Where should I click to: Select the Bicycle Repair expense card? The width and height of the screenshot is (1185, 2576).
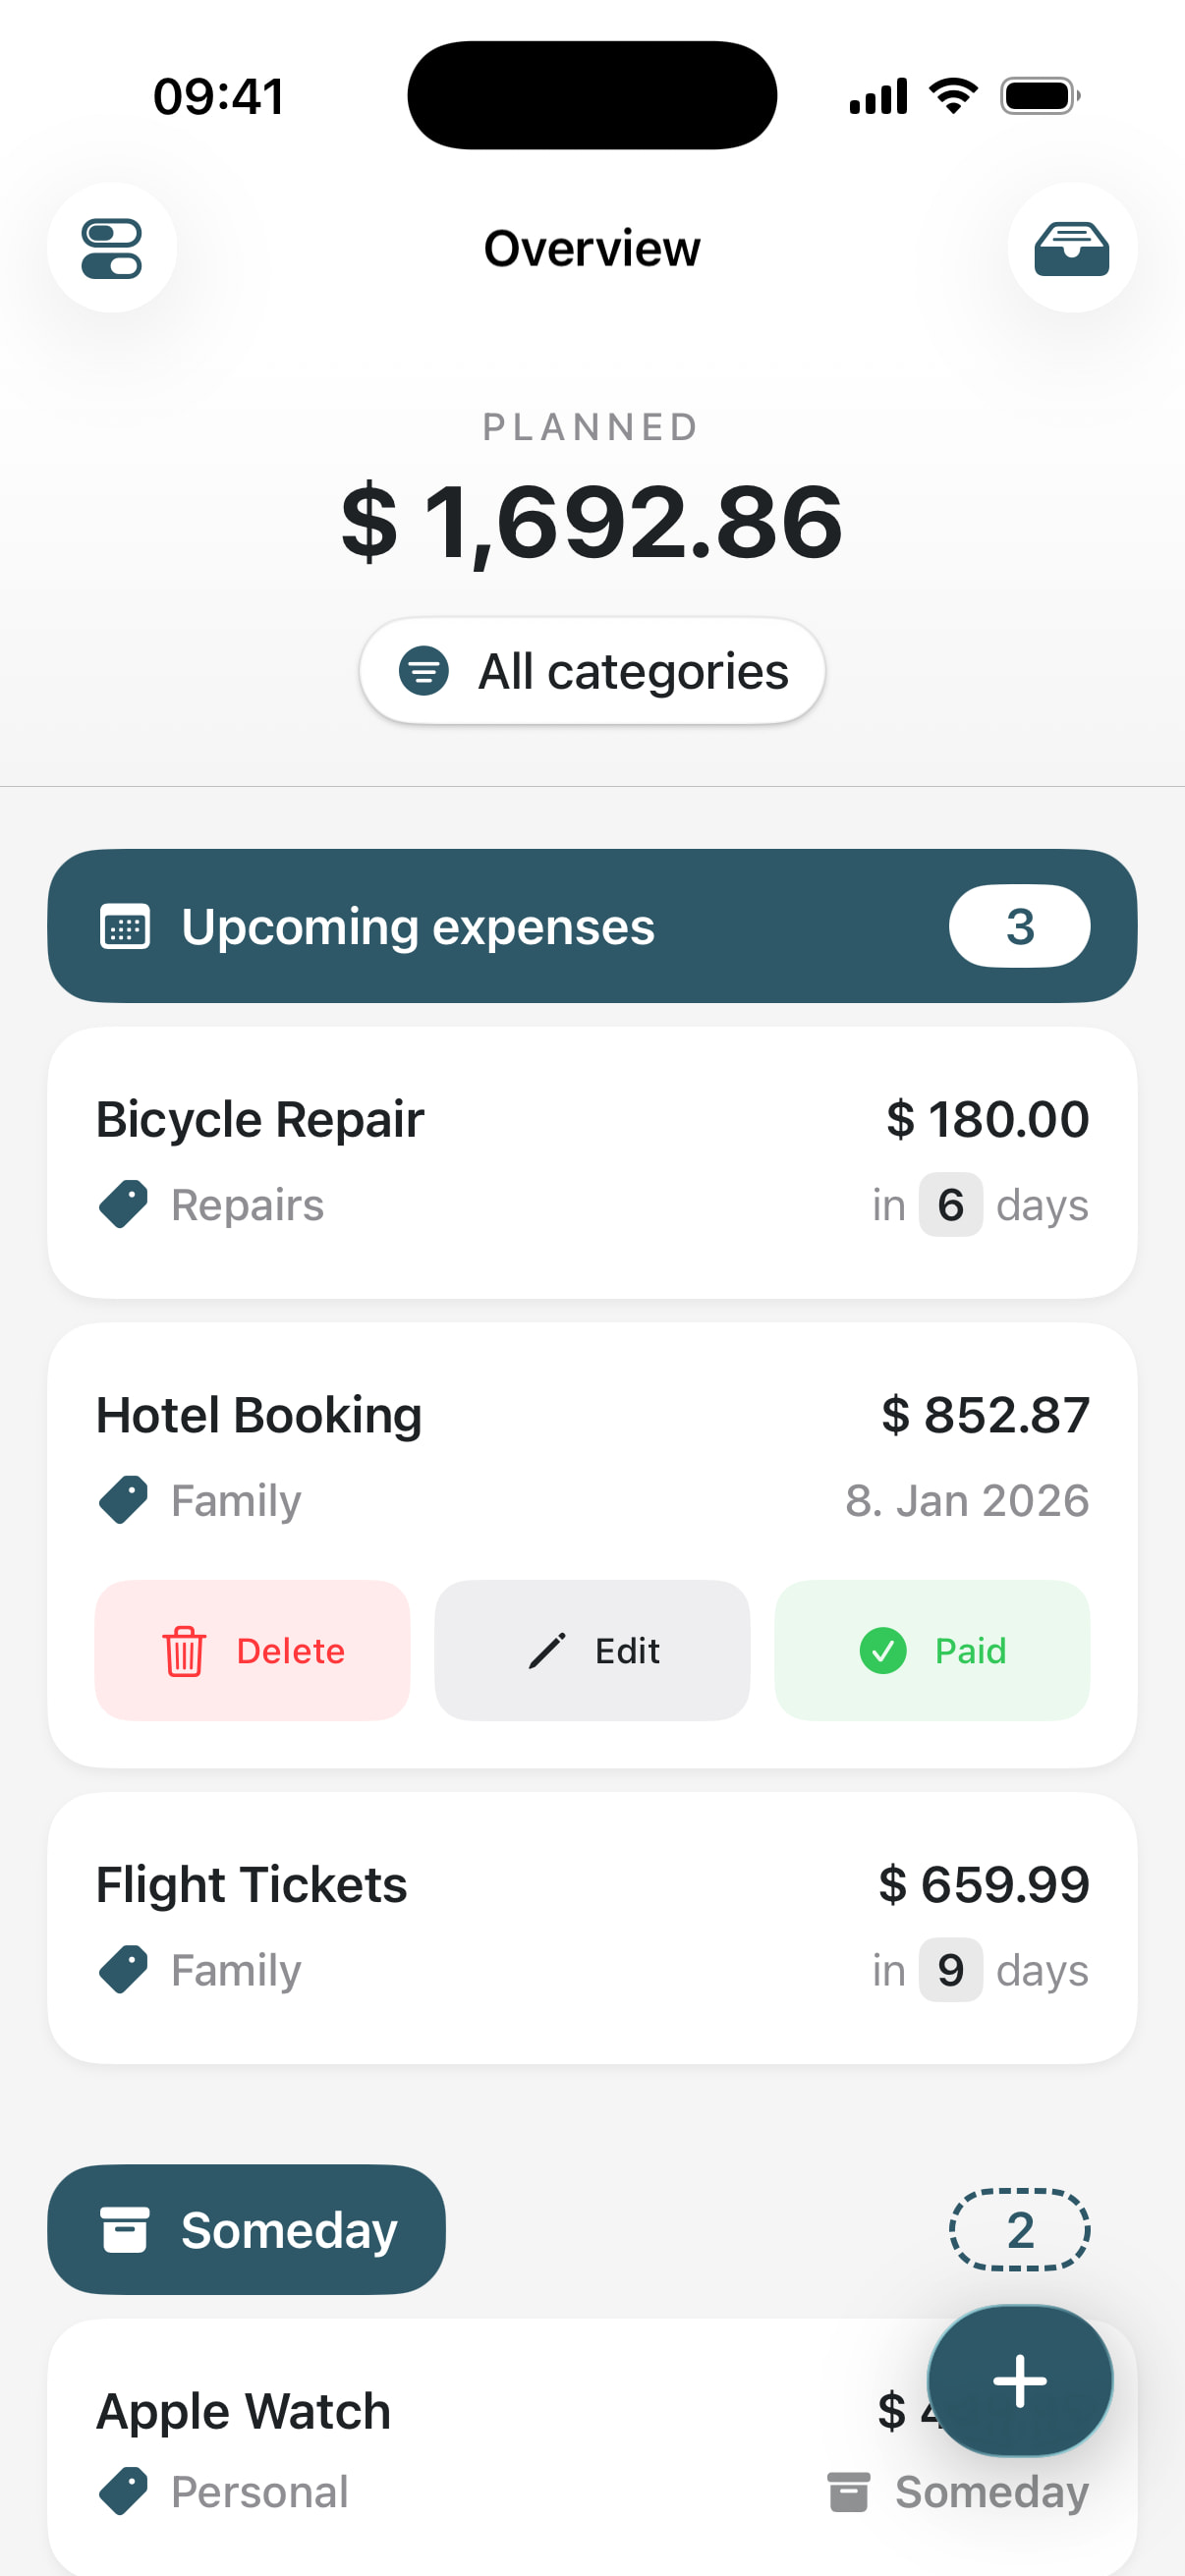[x=592, y=1162]
